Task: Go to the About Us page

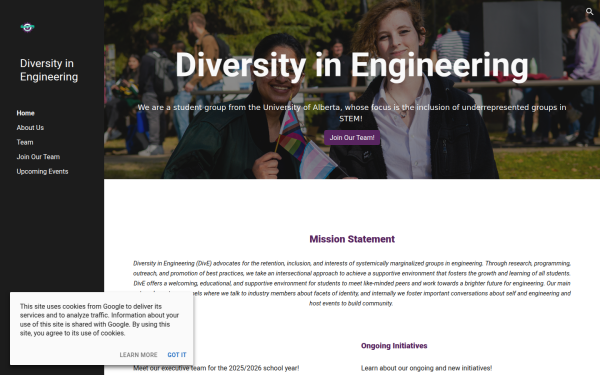Action: 30,127
